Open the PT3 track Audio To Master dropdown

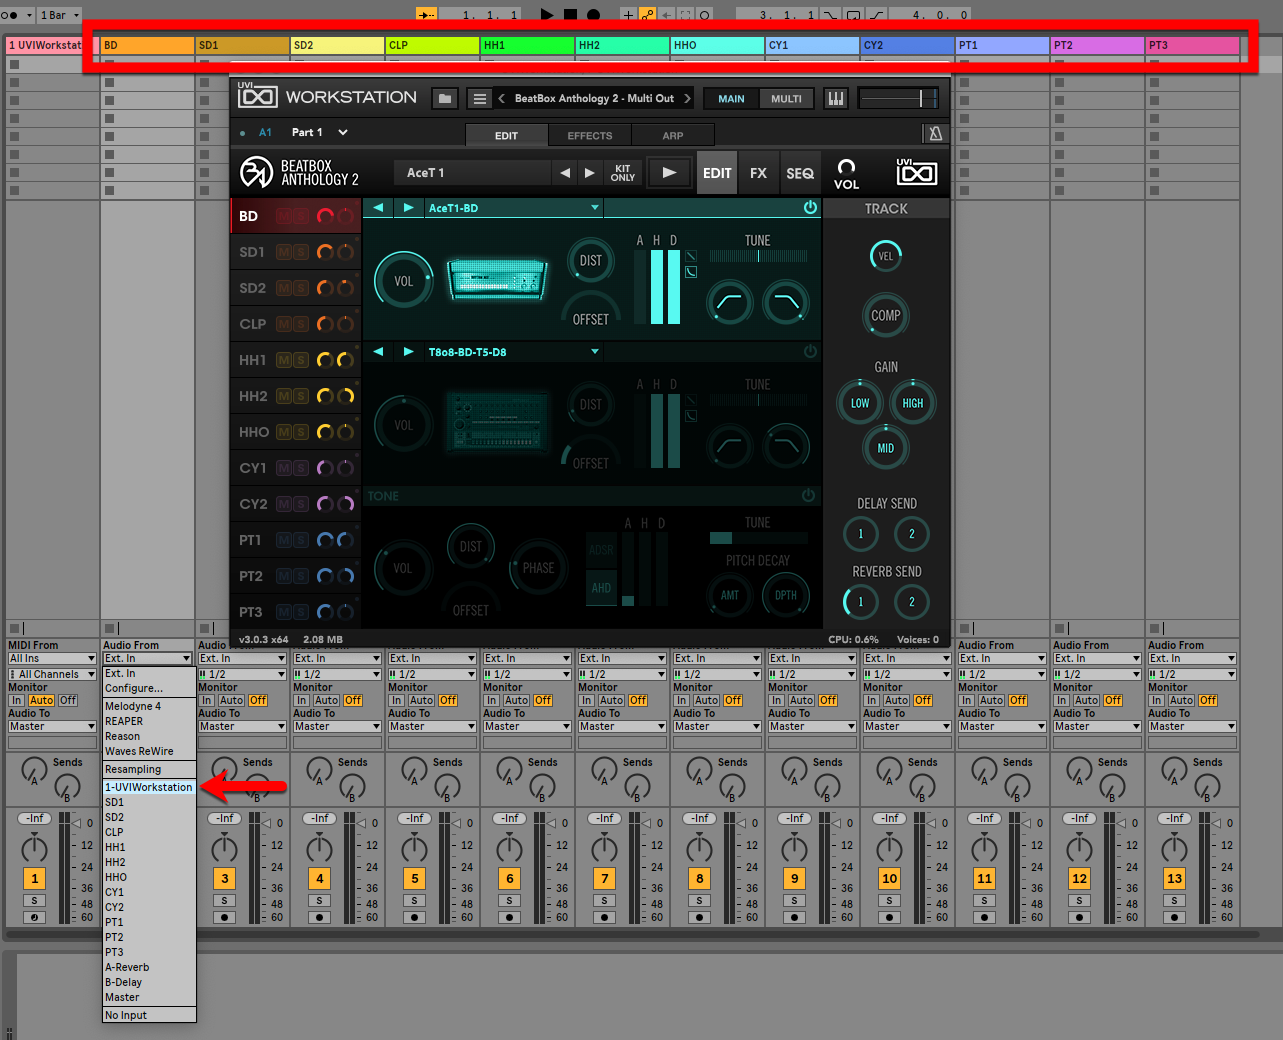1192,726
